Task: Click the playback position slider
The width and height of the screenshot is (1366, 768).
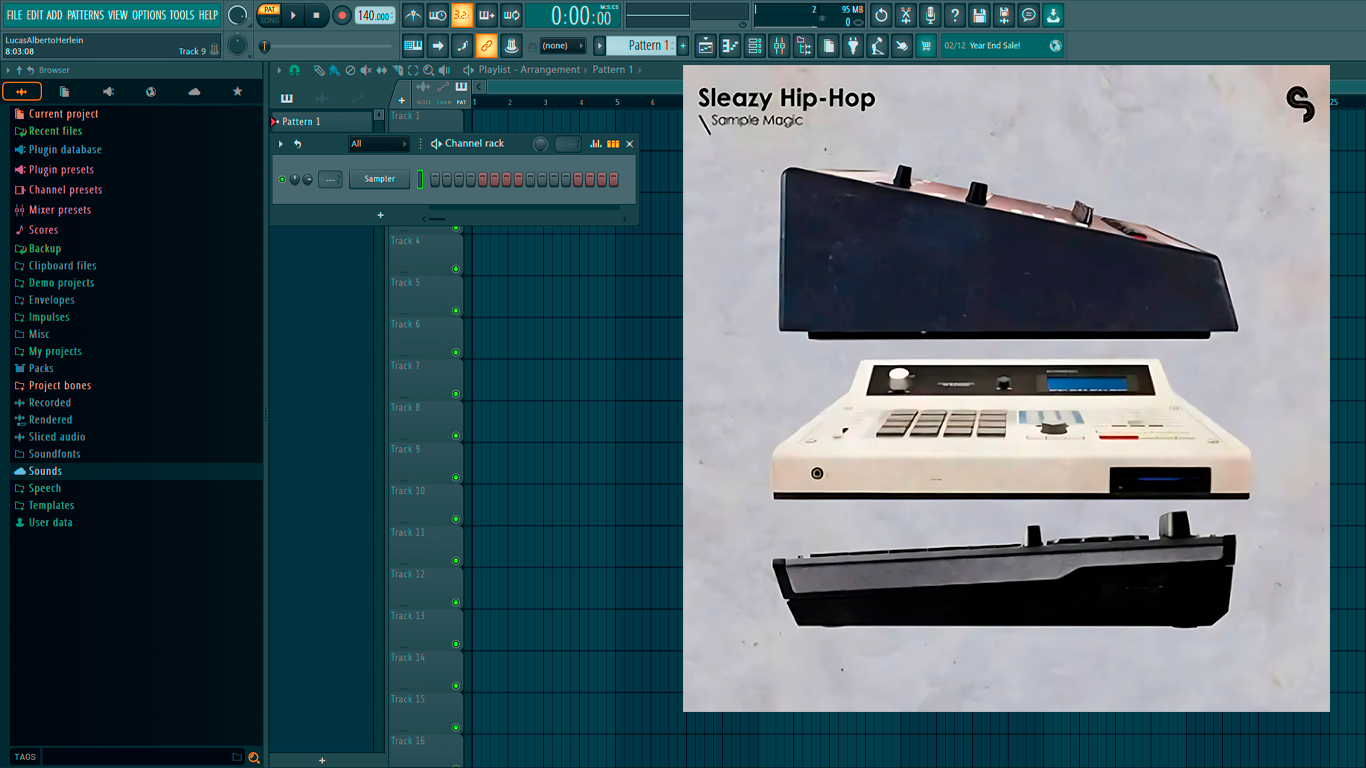Action: pyautogui.click(x=326, y=46)
